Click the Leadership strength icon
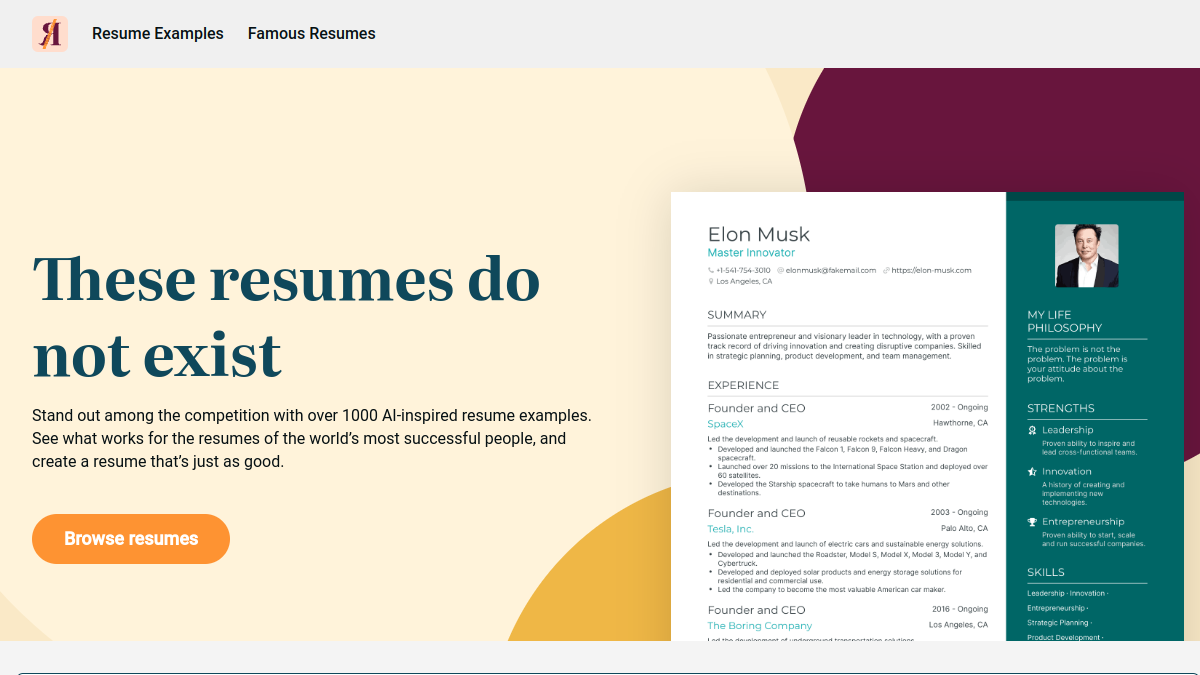The width and height of the screenshot is (1200, 675). [x=1032, y=430]
